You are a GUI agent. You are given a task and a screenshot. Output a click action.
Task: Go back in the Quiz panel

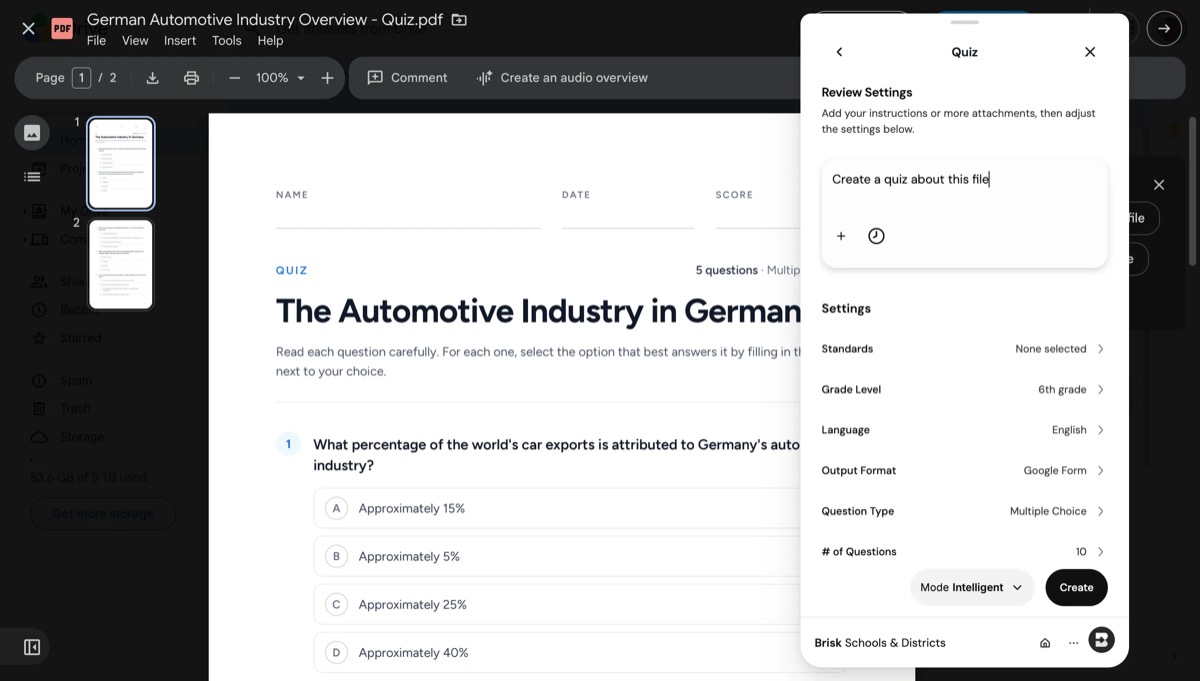click(839, 52)
